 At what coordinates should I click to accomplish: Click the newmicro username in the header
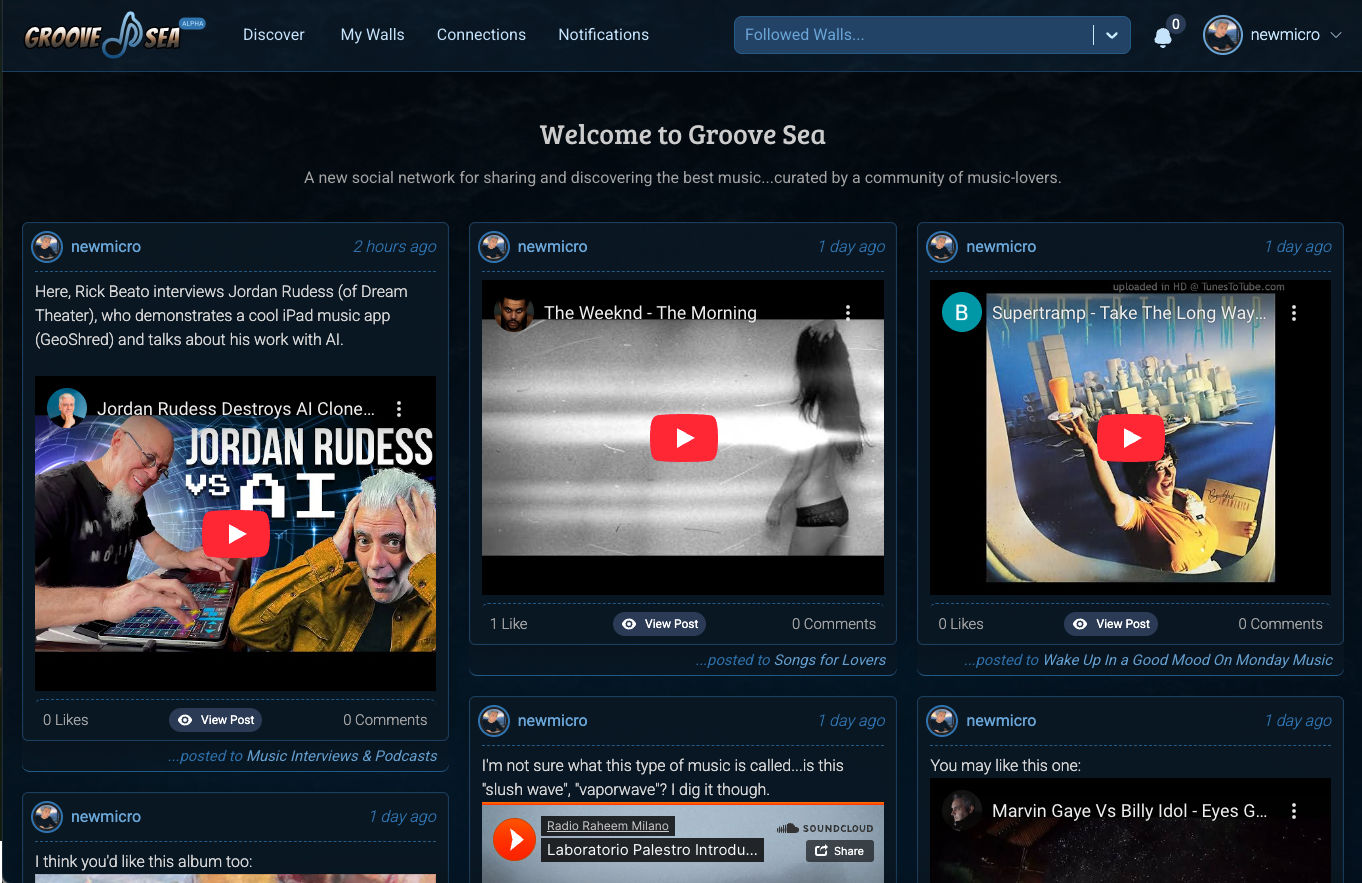1285,35
